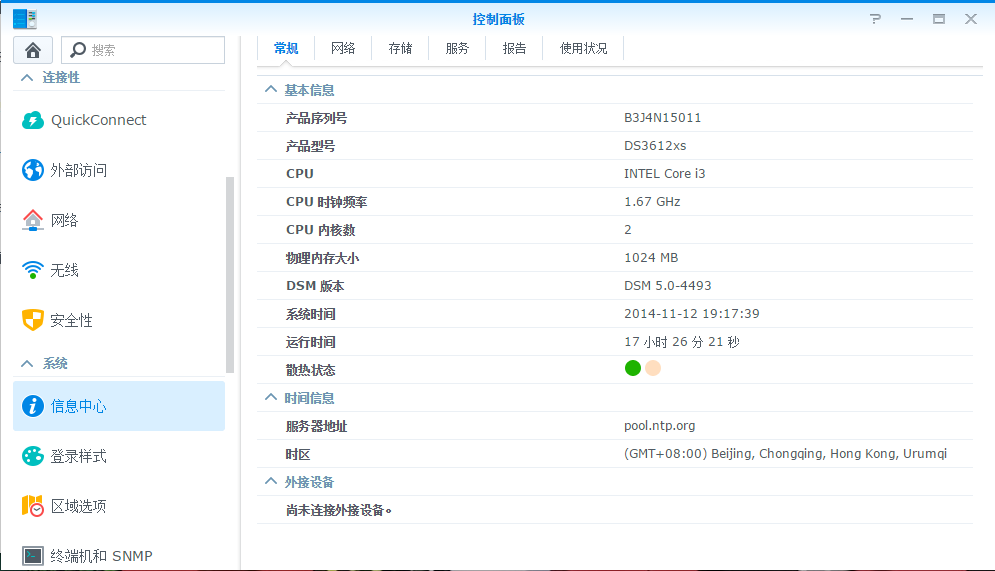
Task: Click the 外部访问 globe icon
Action: click(33, 170)
